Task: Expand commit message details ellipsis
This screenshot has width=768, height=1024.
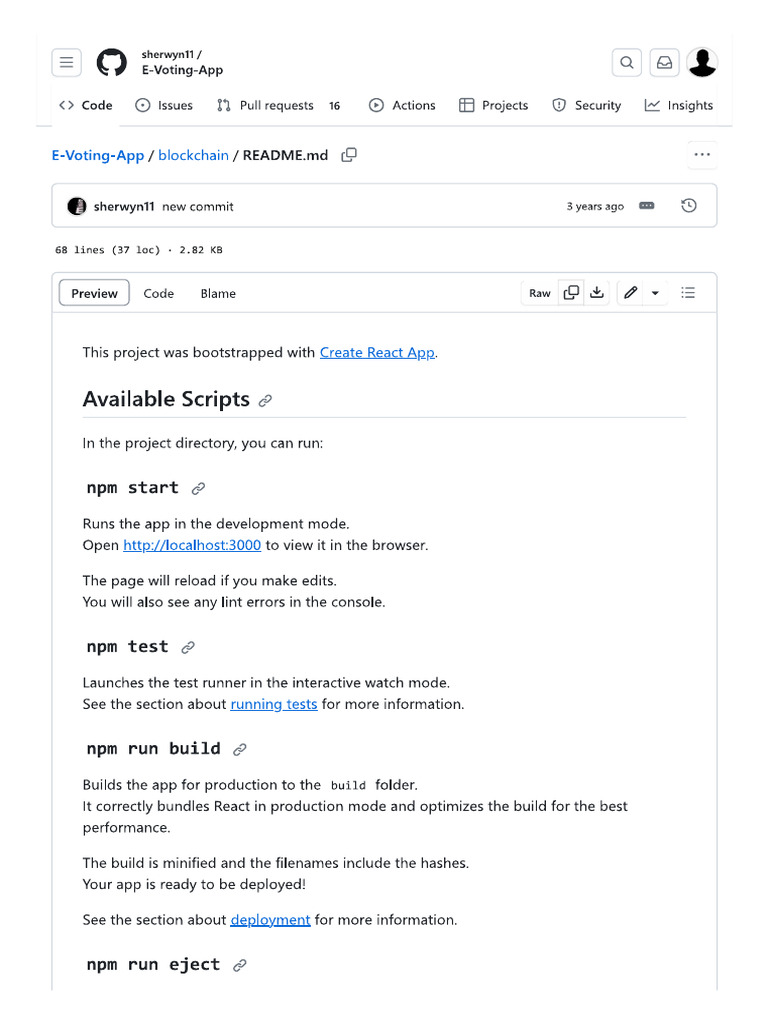Action: (x=647, y=206)
